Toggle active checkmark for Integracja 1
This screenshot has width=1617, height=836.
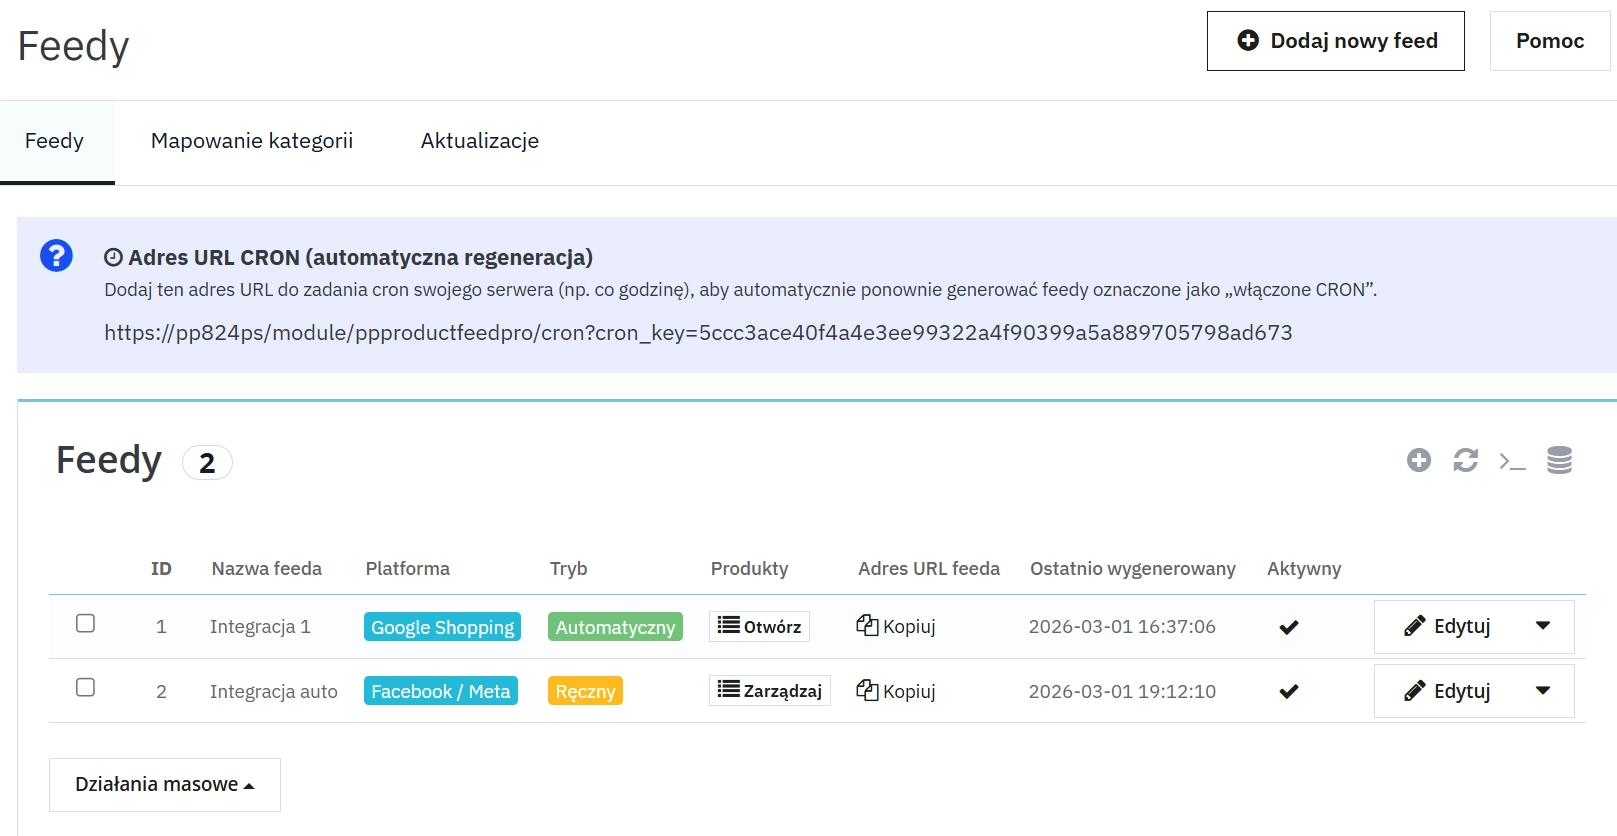(x=1289, y=627)
